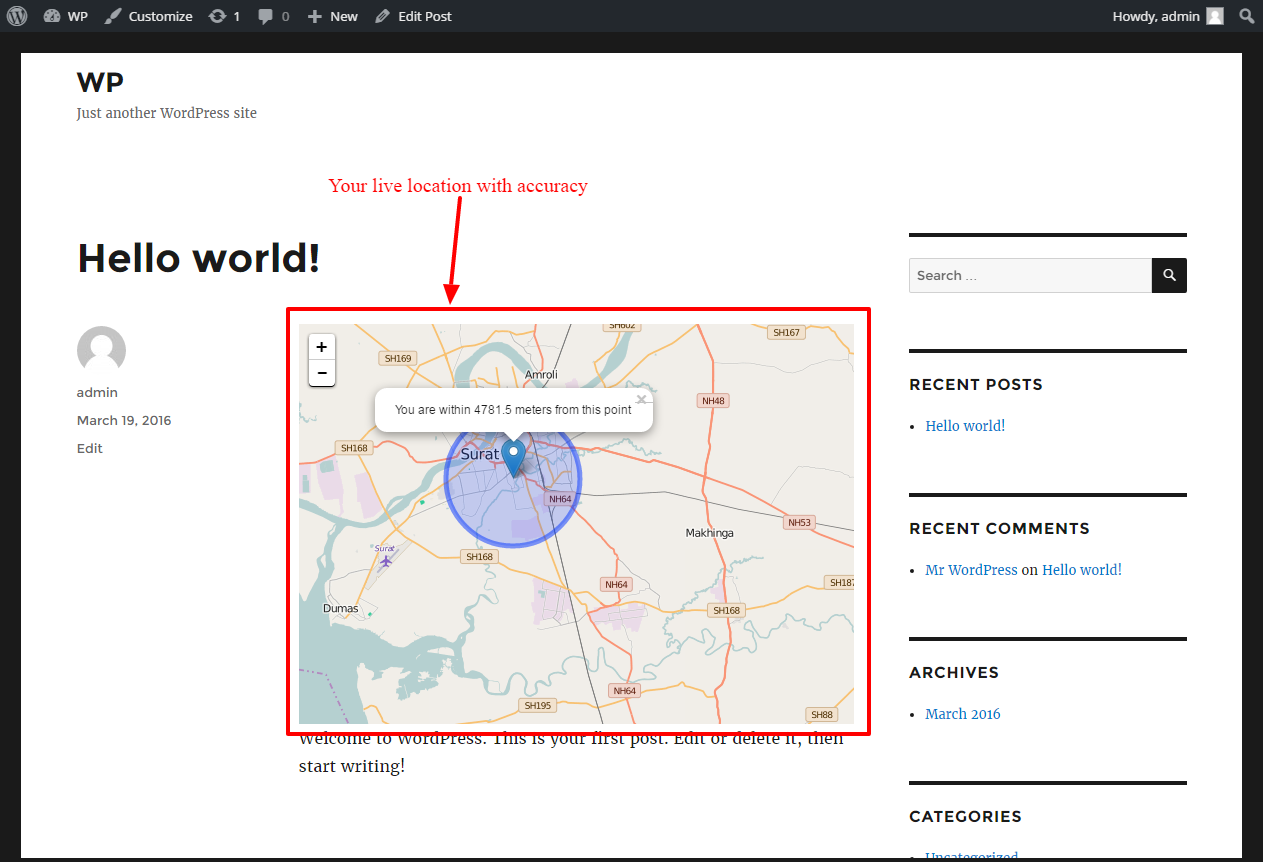Click the Mr WordPress commenter link
Image resolution: width=1263 pixels, height=862 pixels.
click(x=971, y=570)
